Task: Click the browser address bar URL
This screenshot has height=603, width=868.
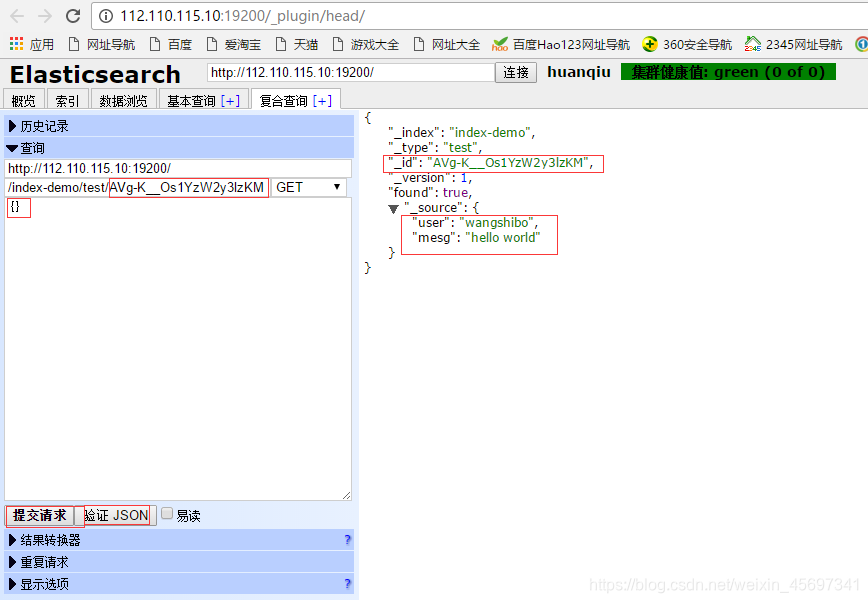Action: [x=242, y=16]
